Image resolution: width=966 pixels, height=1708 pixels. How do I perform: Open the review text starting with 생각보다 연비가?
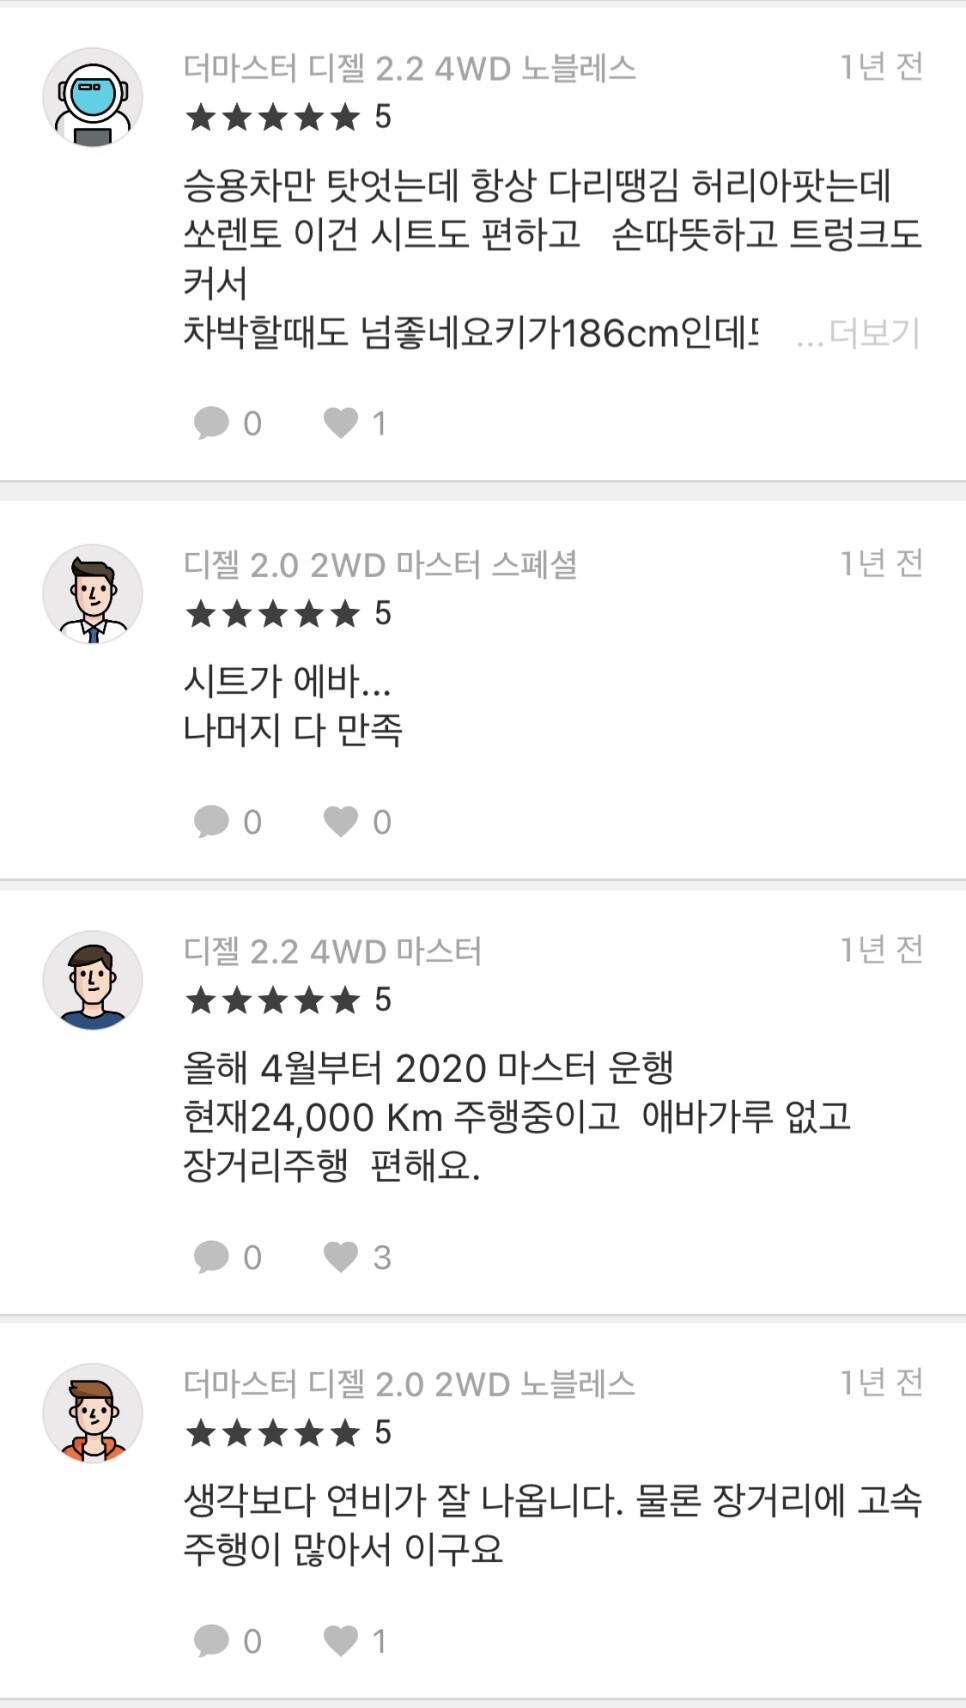click(553, 1525)
